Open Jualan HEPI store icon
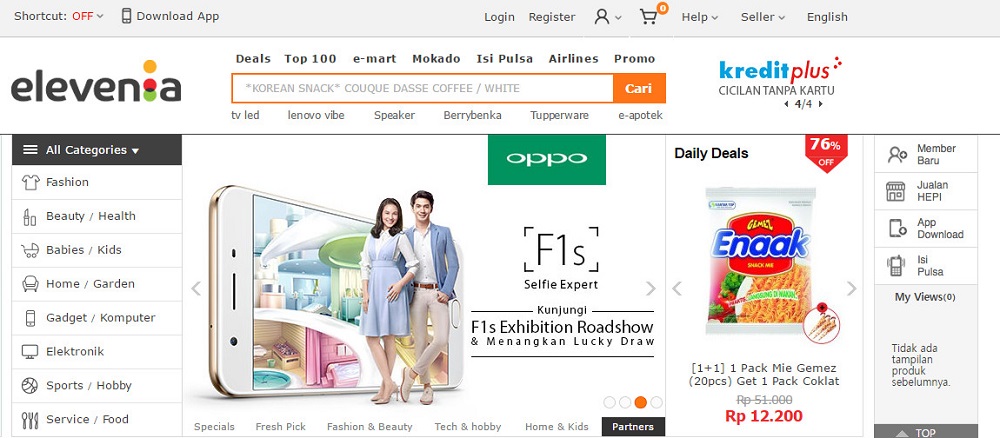Image resolution: width=1000 pixels, height=438 pixels. (897, 191)
